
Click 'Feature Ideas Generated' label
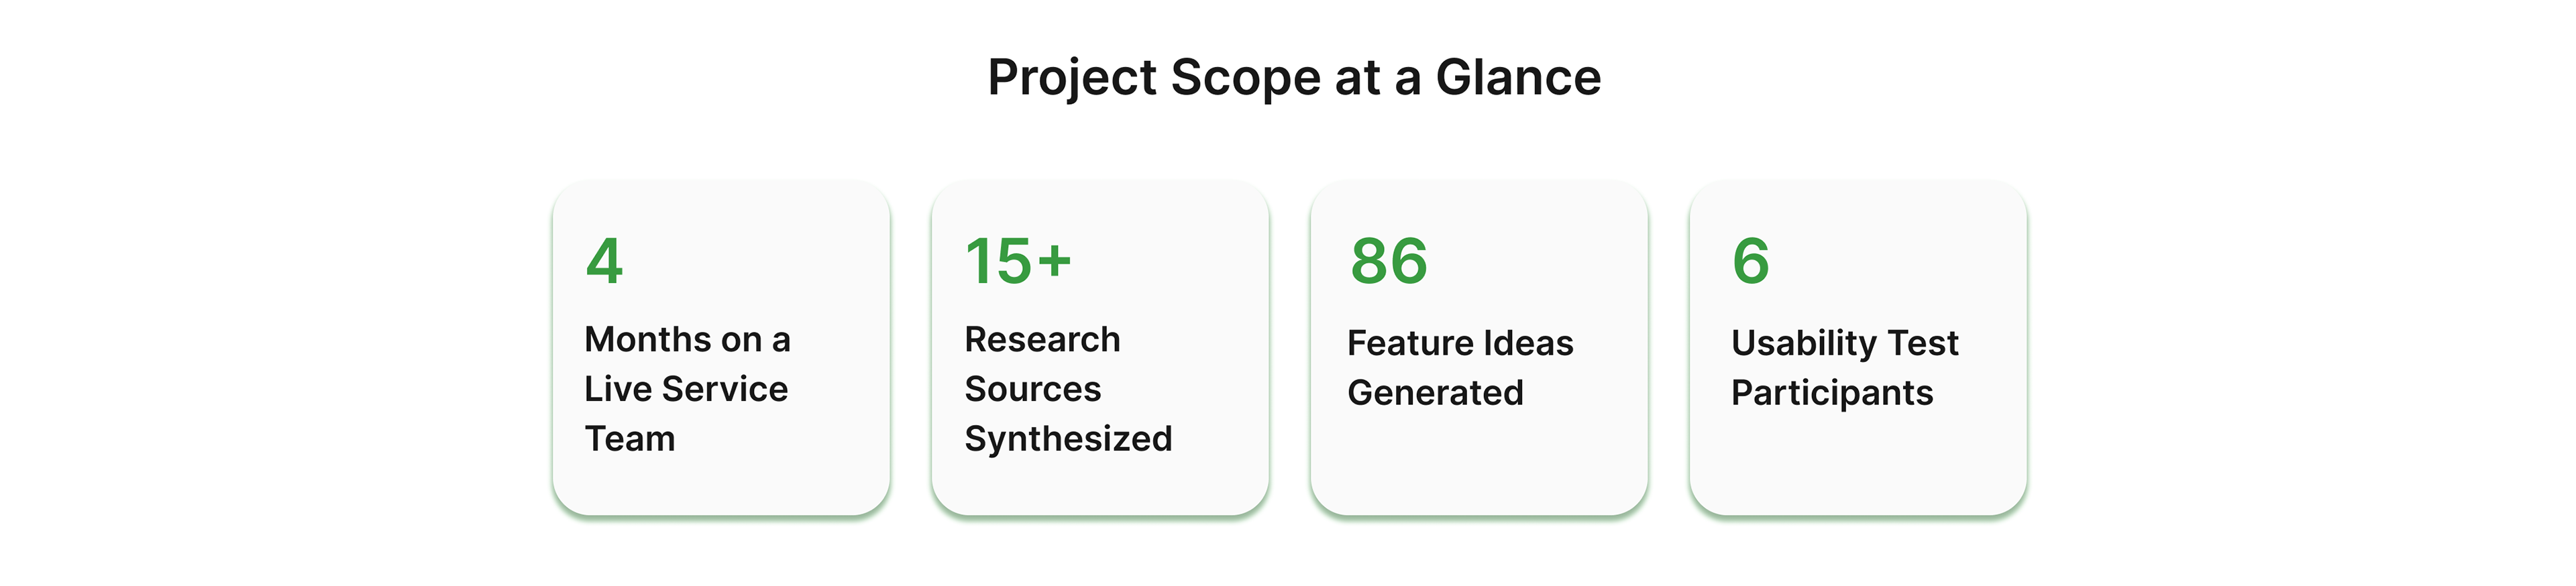click(x=1460, y=367)
